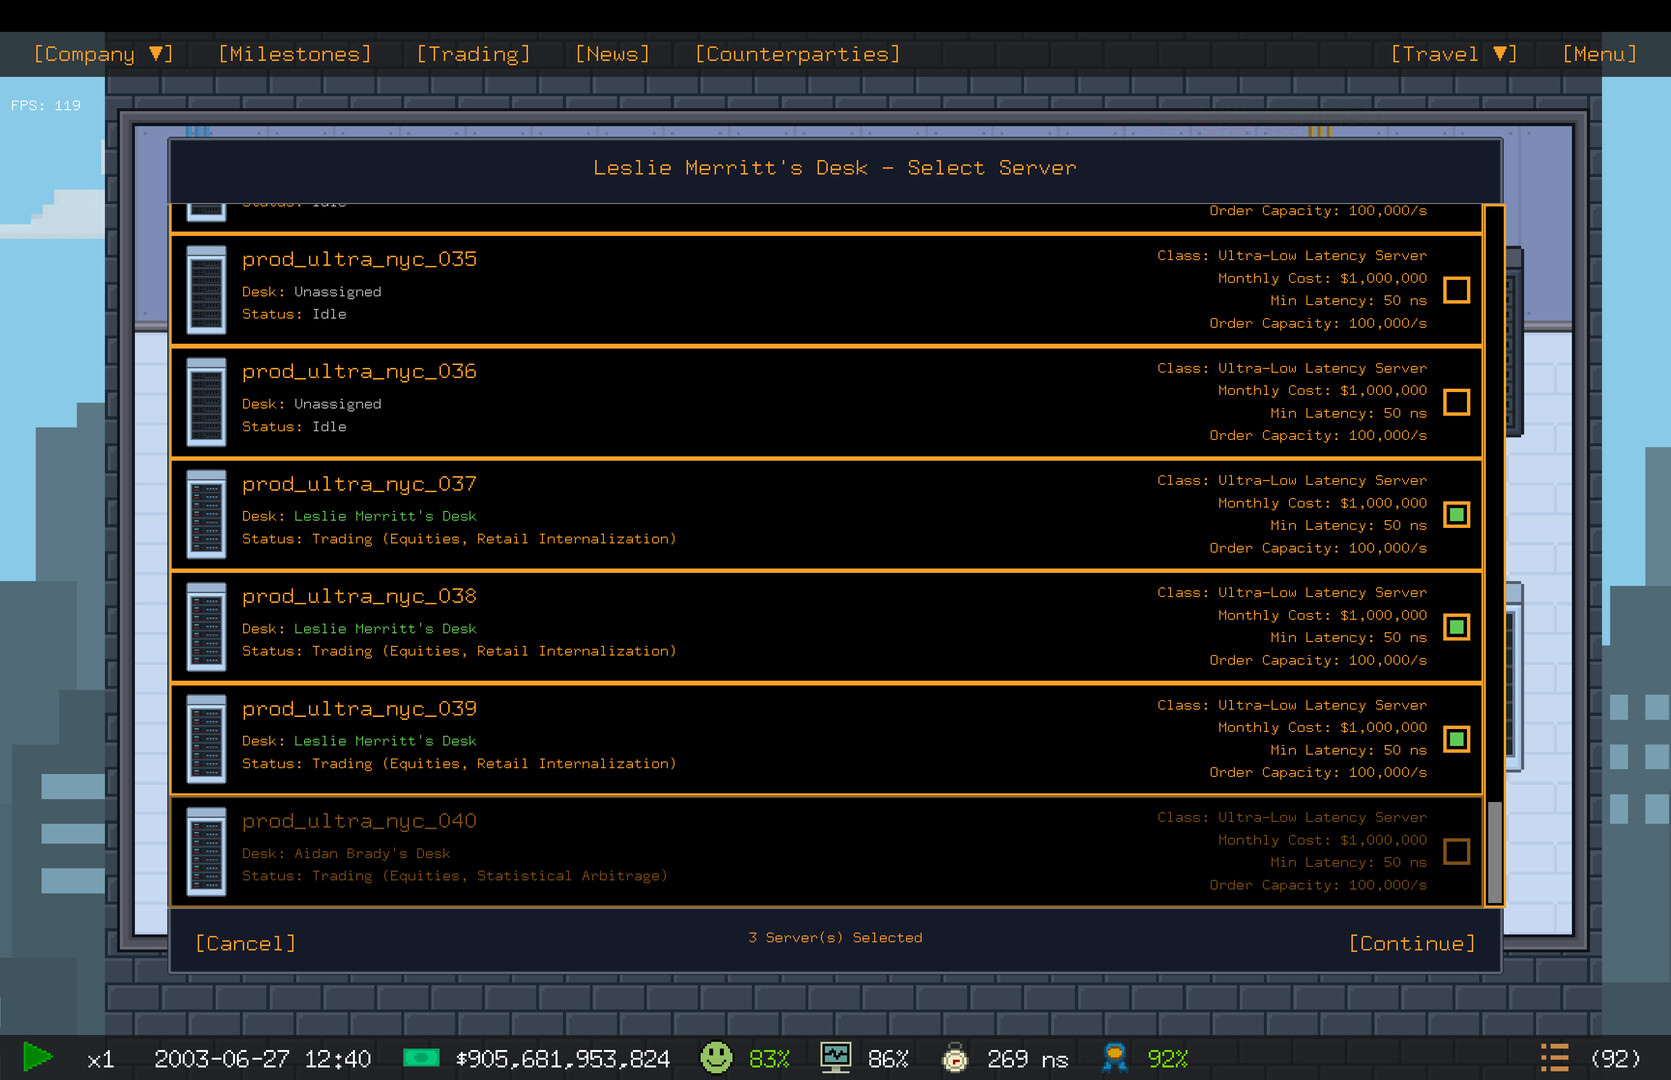Open the Travel dropdown

pos(1452,53)
